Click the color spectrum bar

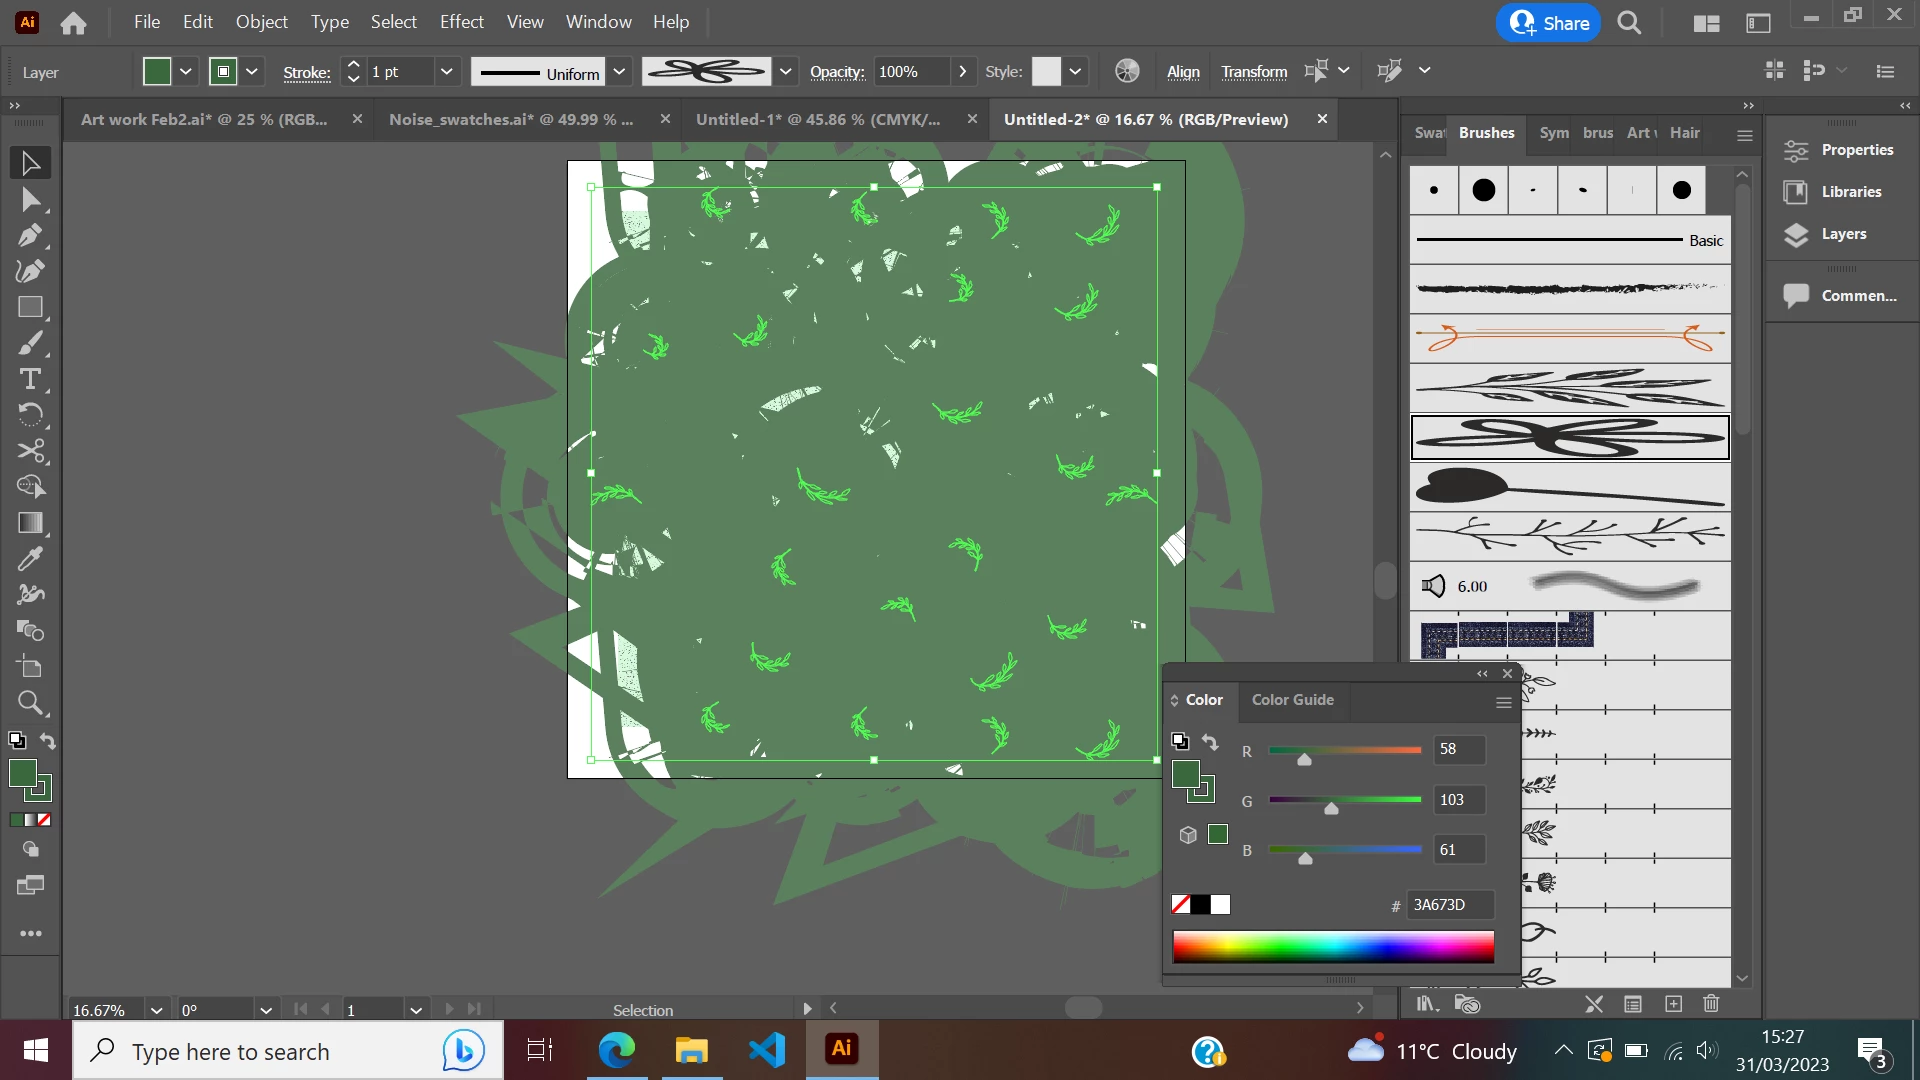pos(1333,946)
